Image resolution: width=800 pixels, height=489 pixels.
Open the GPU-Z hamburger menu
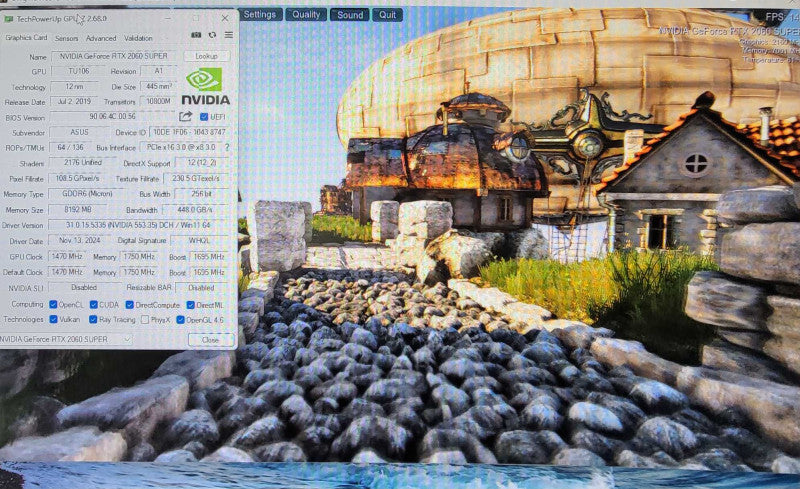click(229, 35)
